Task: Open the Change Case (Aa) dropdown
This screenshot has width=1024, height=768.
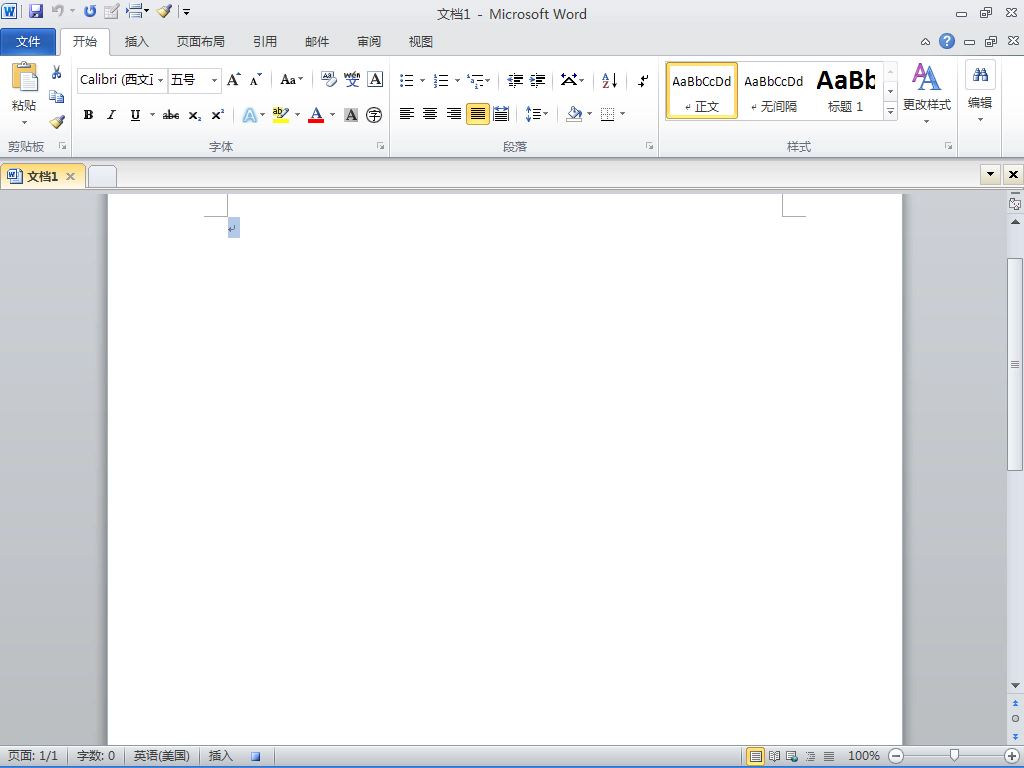Action: coord(292,80)
